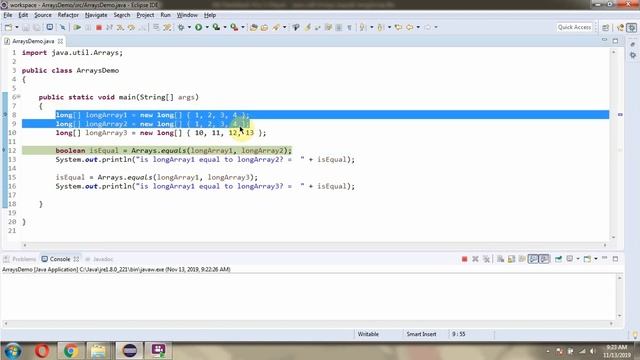
Task: Select the ArraysDemo.java editor tab
Action: tap(33, 41)
